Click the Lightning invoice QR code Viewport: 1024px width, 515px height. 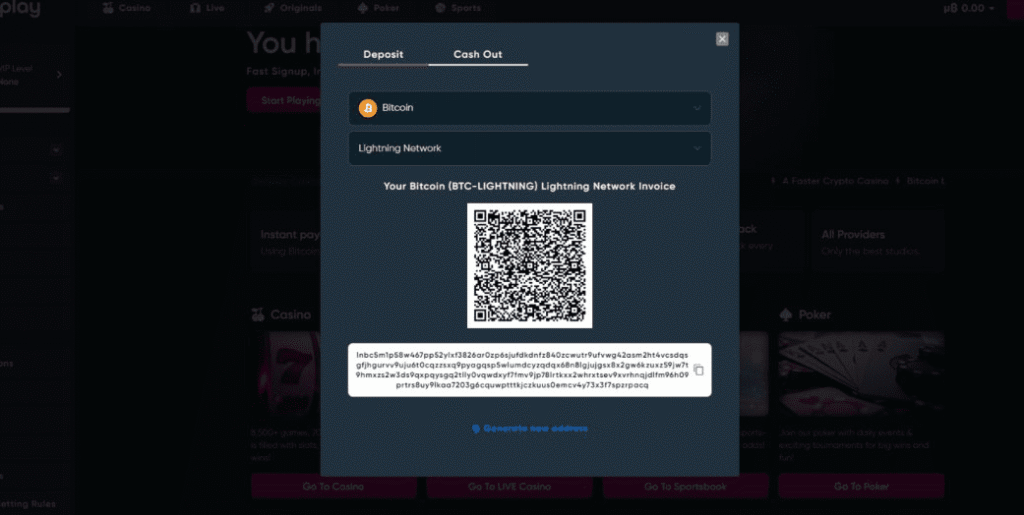[x=530, y=266]
